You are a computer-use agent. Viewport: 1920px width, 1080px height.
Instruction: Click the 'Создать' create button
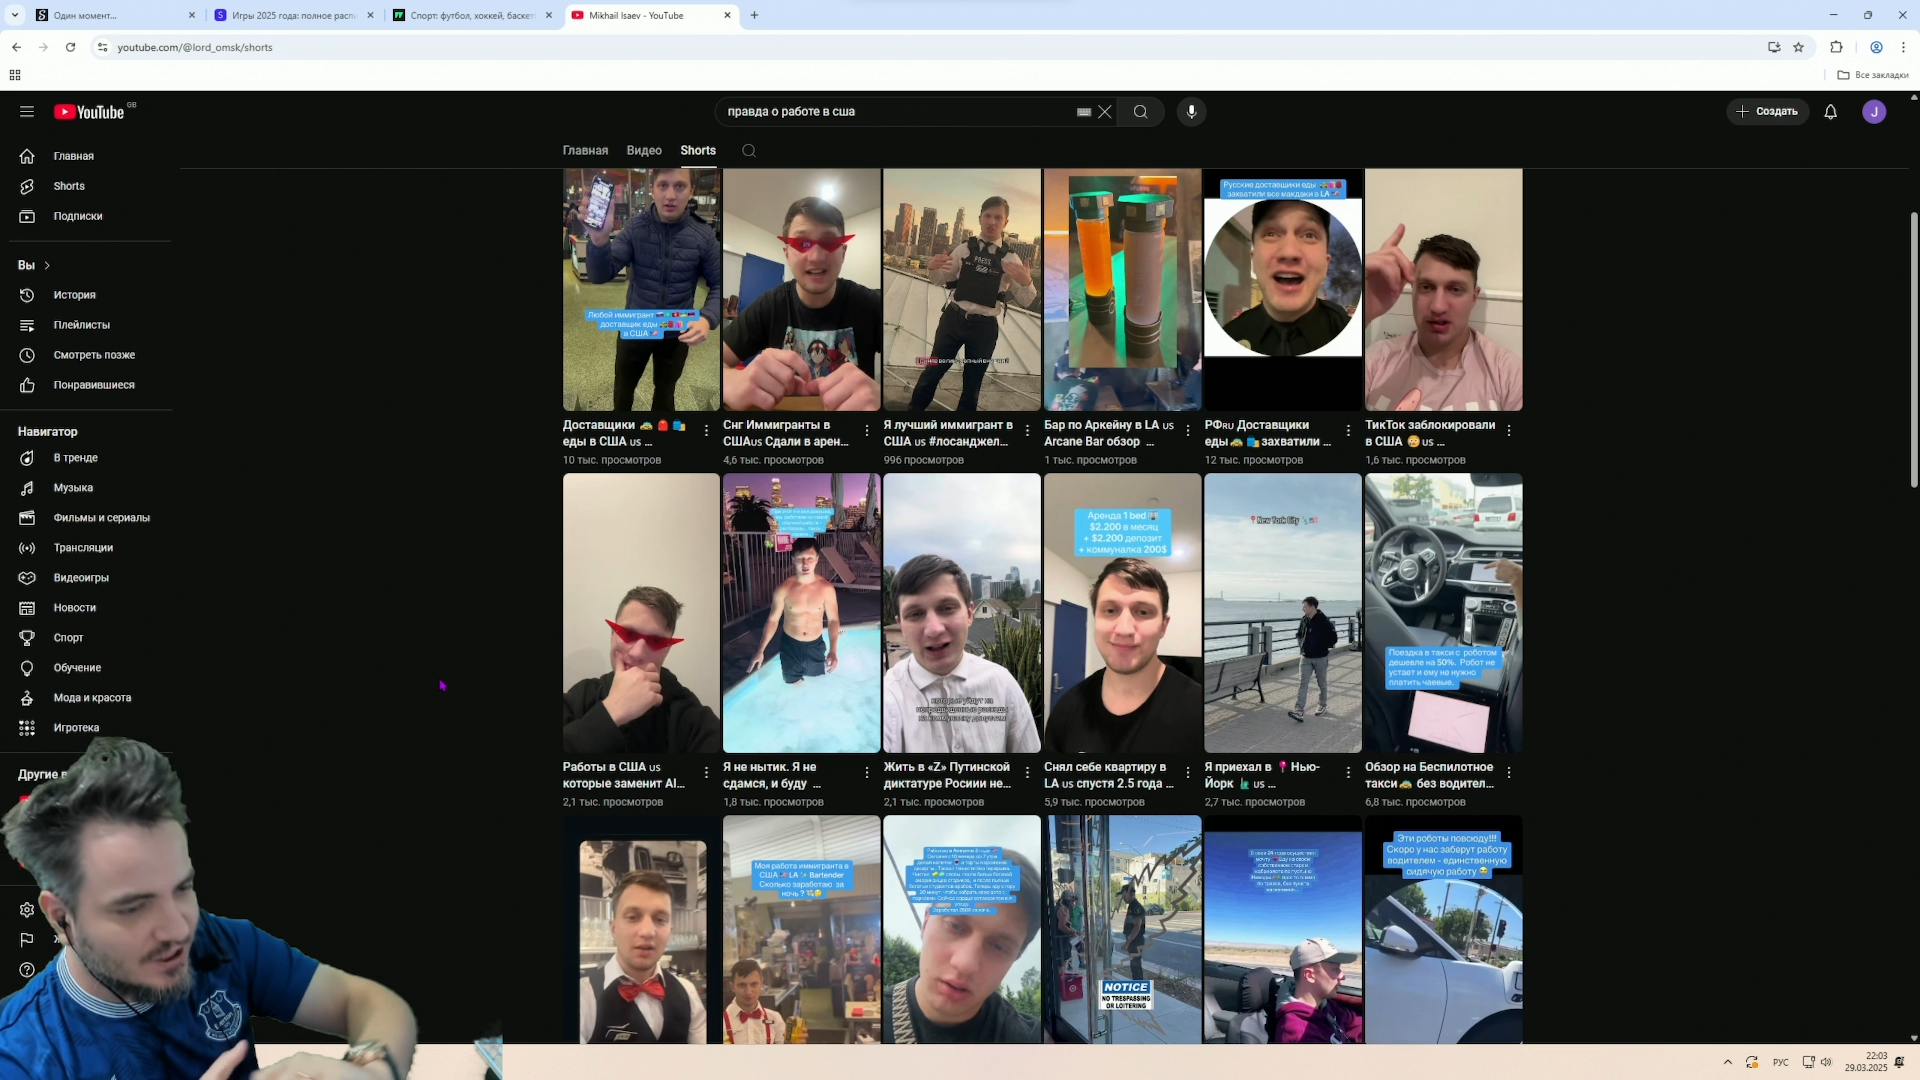1768,112
